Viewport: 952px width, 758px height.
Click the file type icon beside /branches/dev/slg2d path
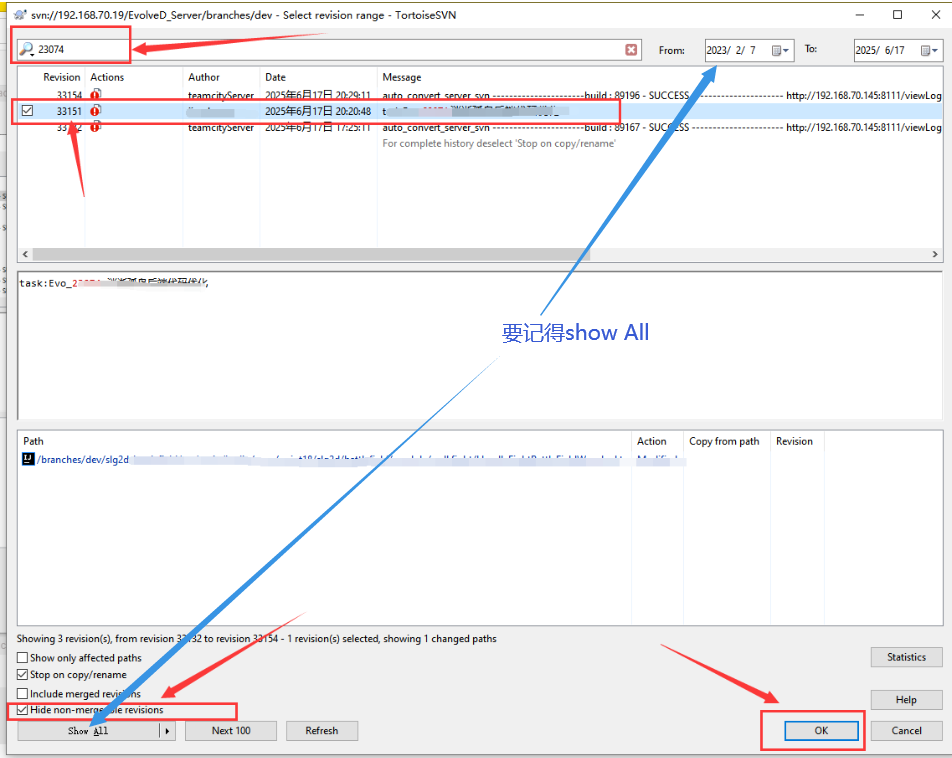tap(29, 459)
